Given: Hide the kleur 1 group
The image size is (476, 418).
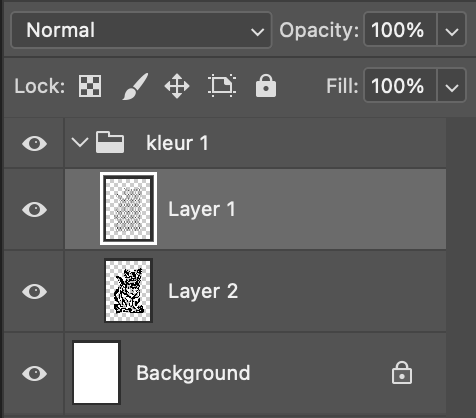Looking at the screenshot, I should point(34,143).
